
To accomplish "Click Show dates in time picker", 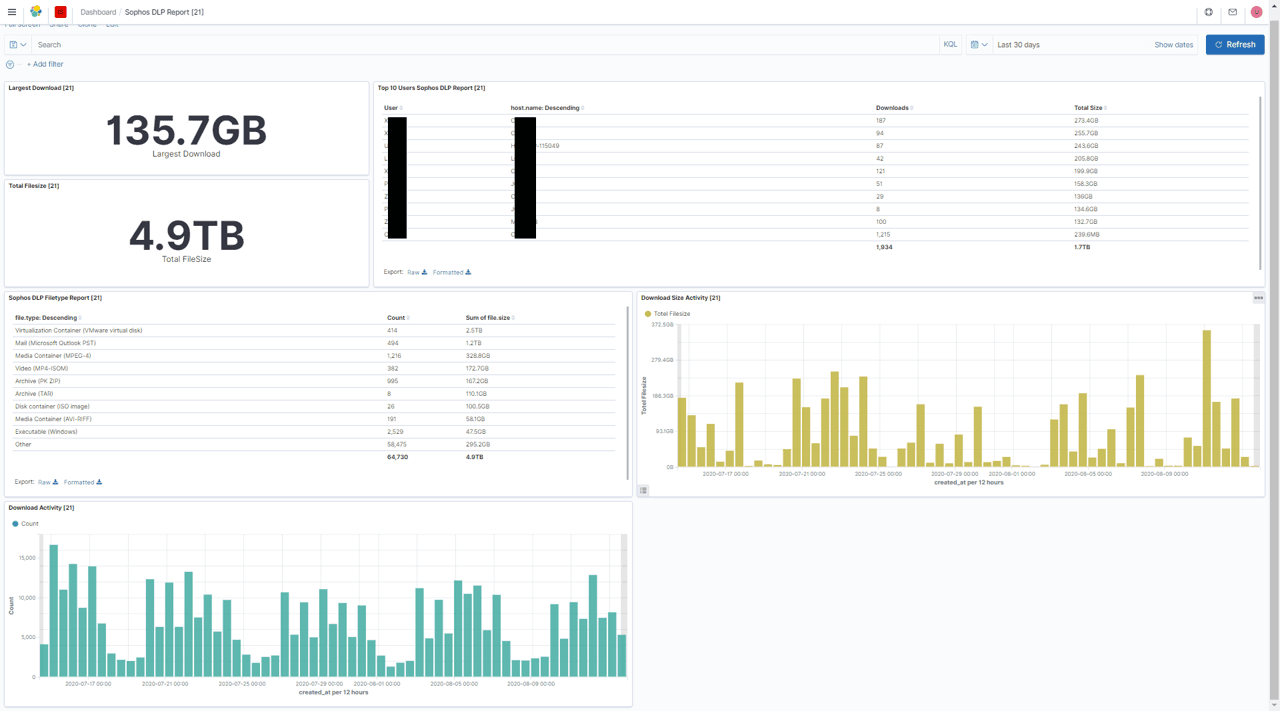I will [1173, 45].
